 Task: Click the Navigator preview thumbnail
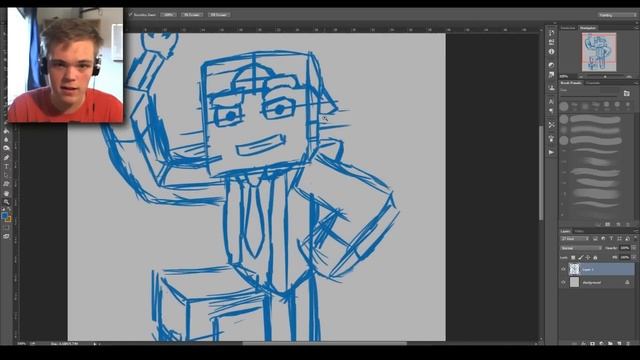pos(599,52)
